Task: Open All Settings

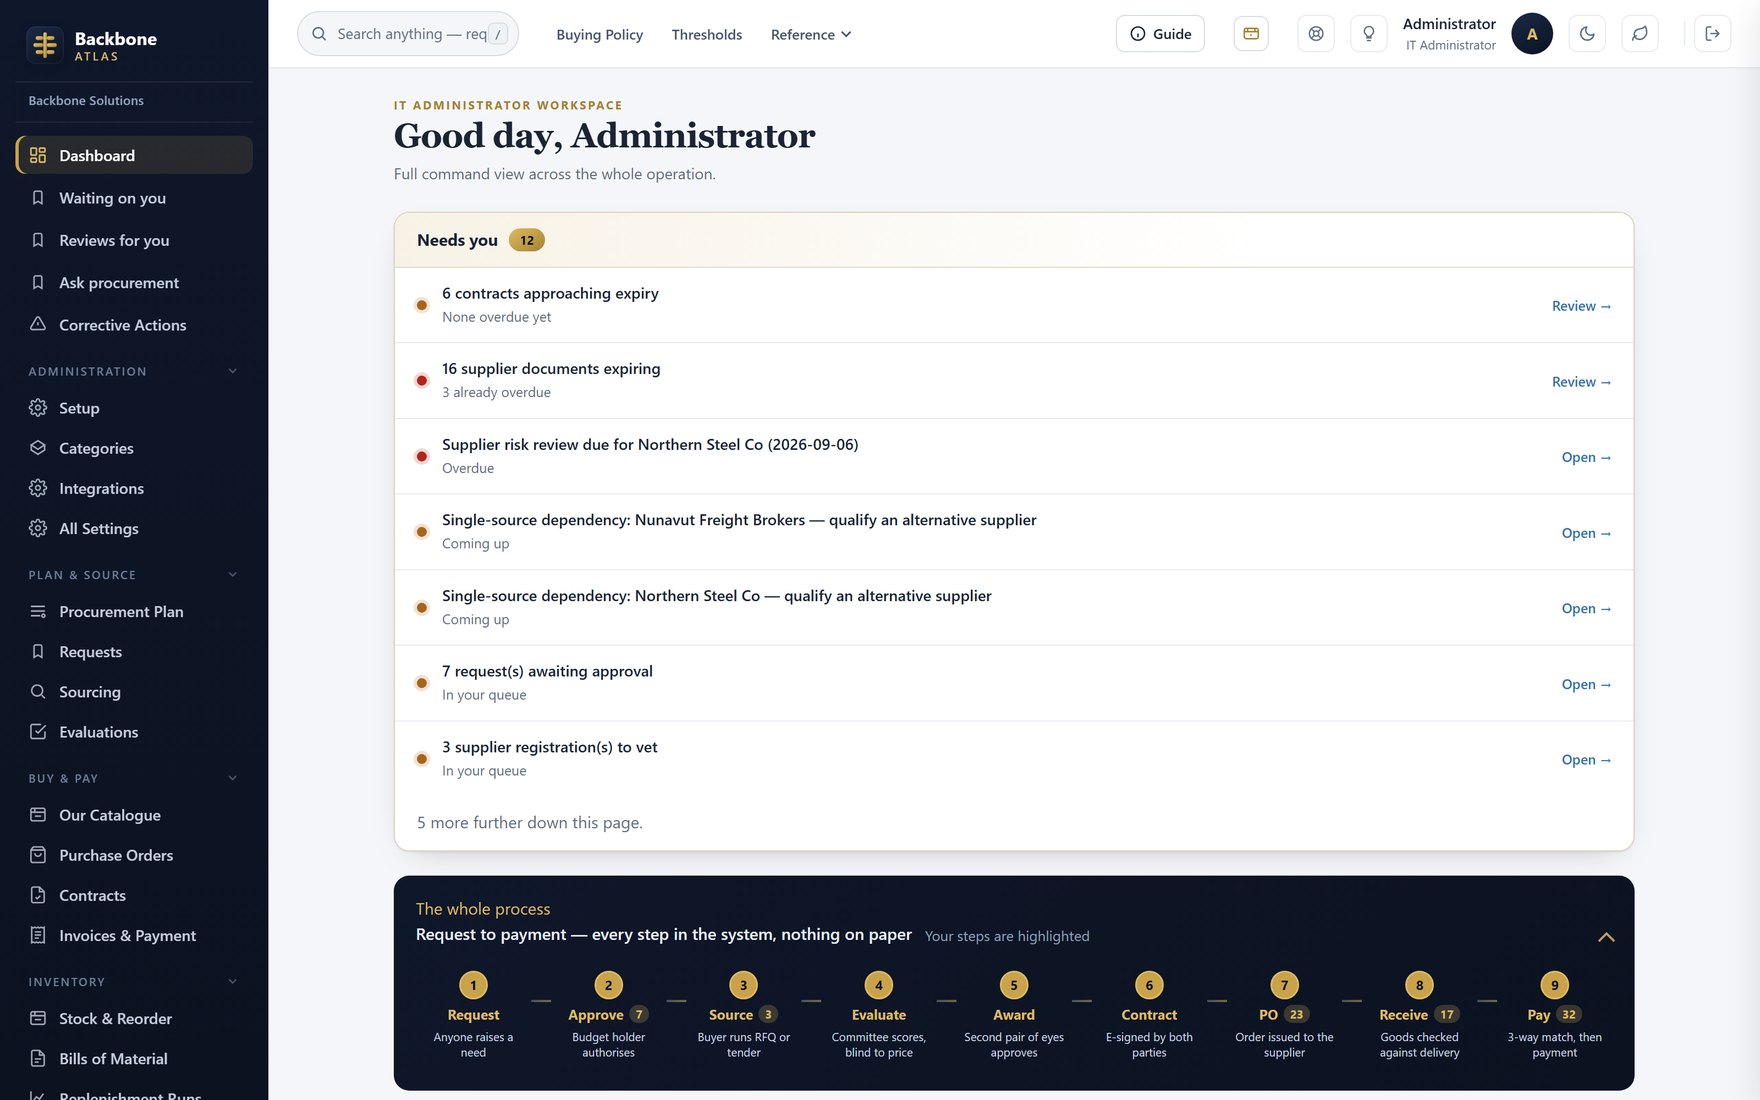Action: click(134, 528)
